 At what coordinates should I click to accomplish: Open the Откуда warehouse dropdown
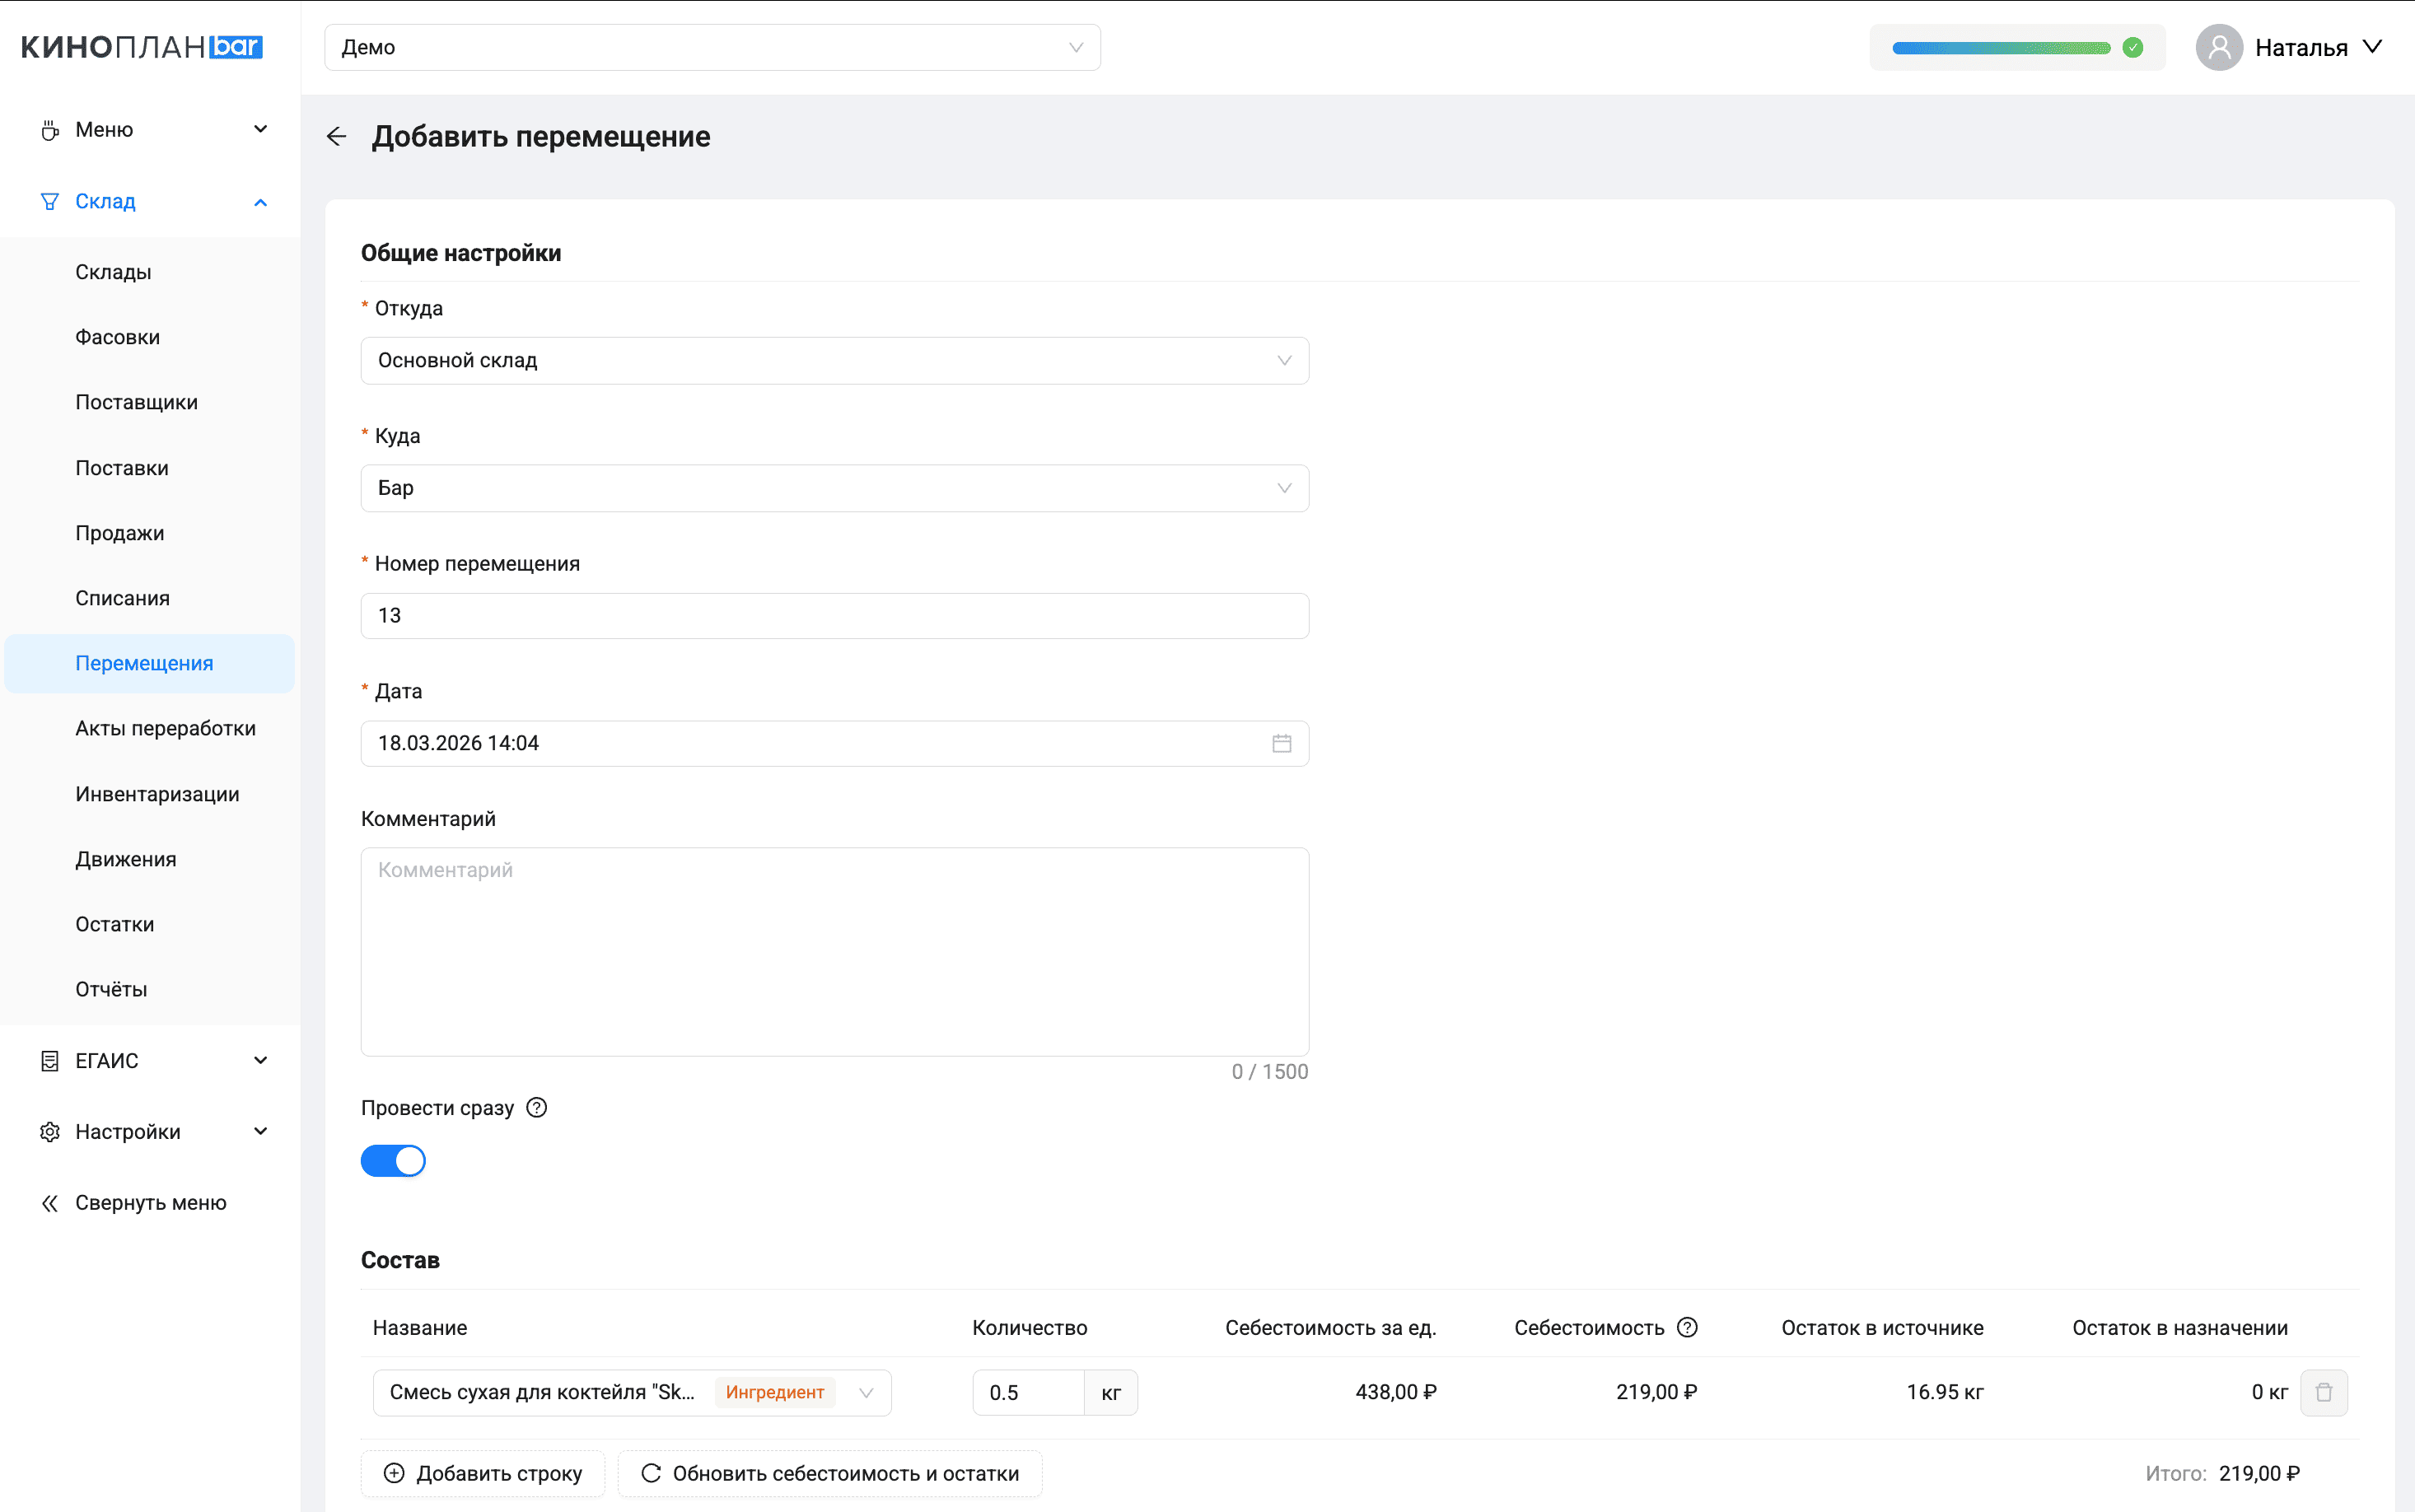click(x=834, y=361)
